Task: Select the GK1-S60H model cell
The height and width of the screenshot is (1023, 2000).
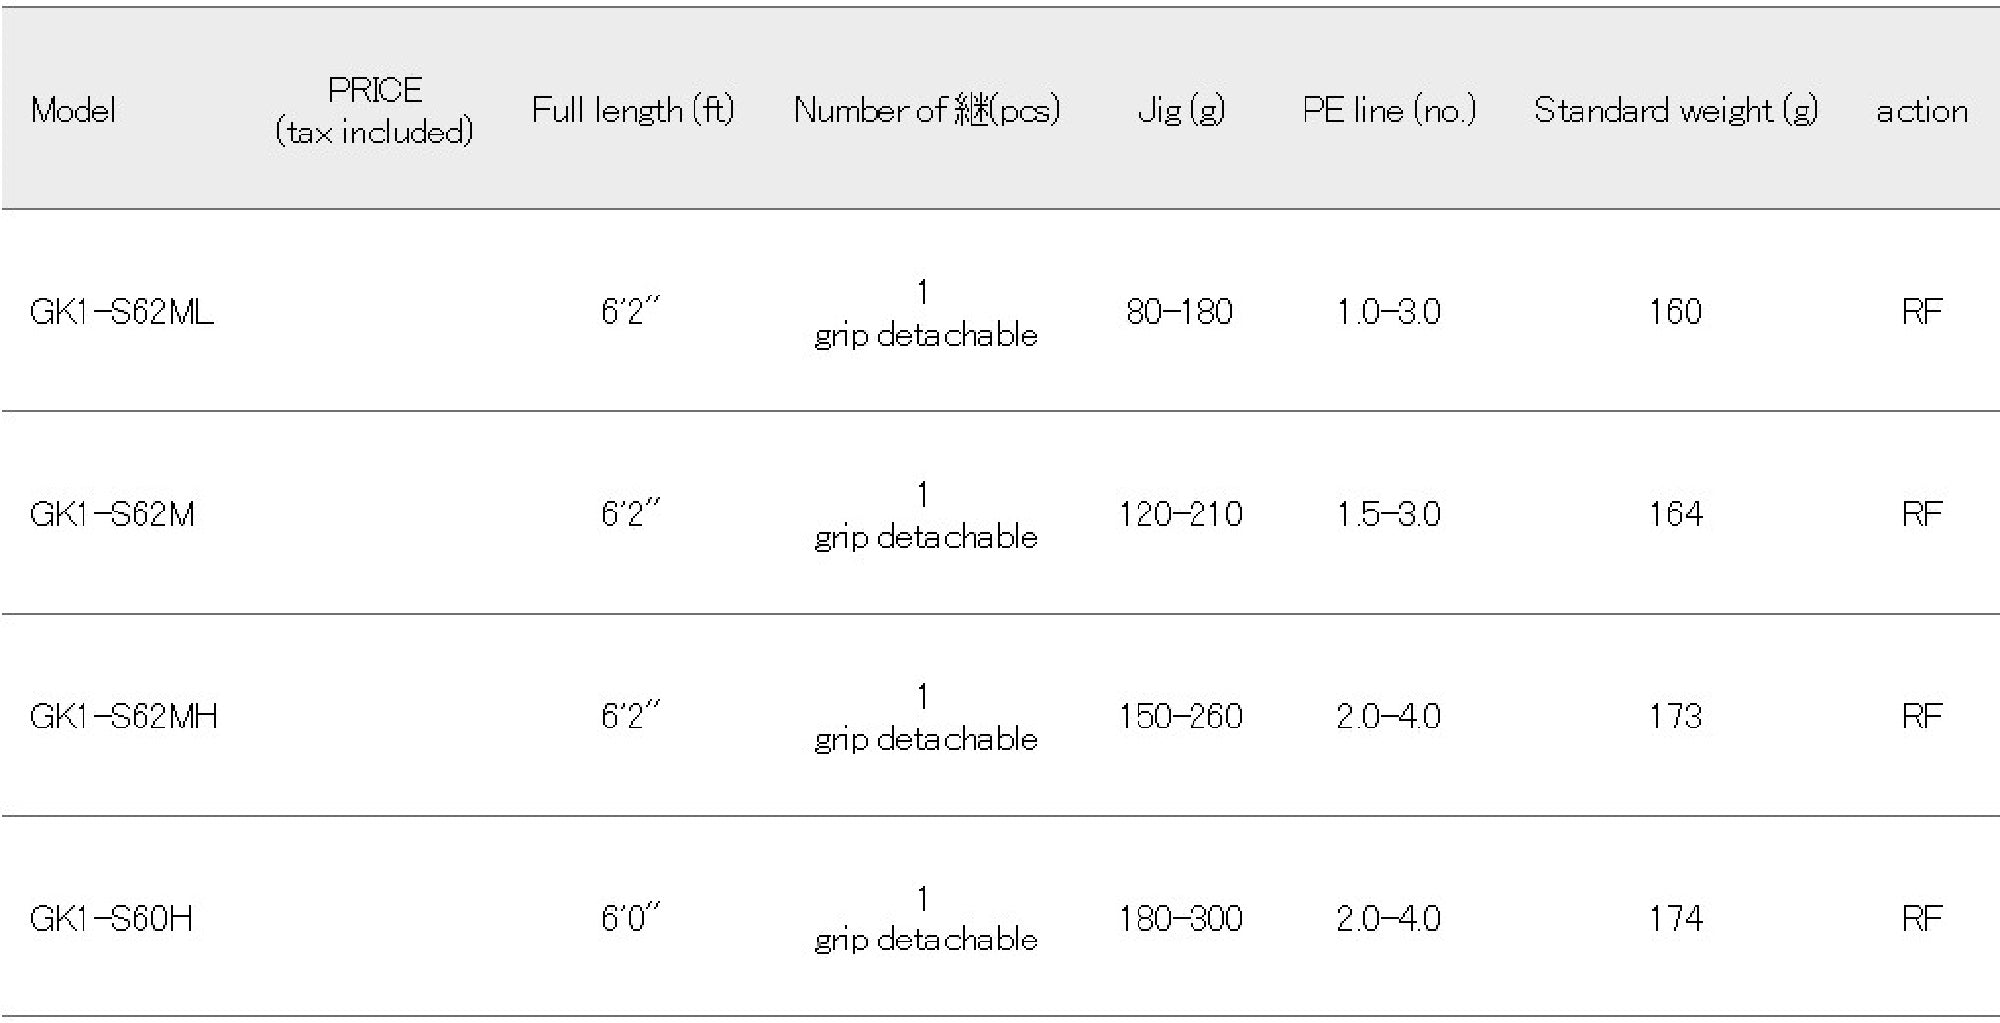Action: coord(111,918)
